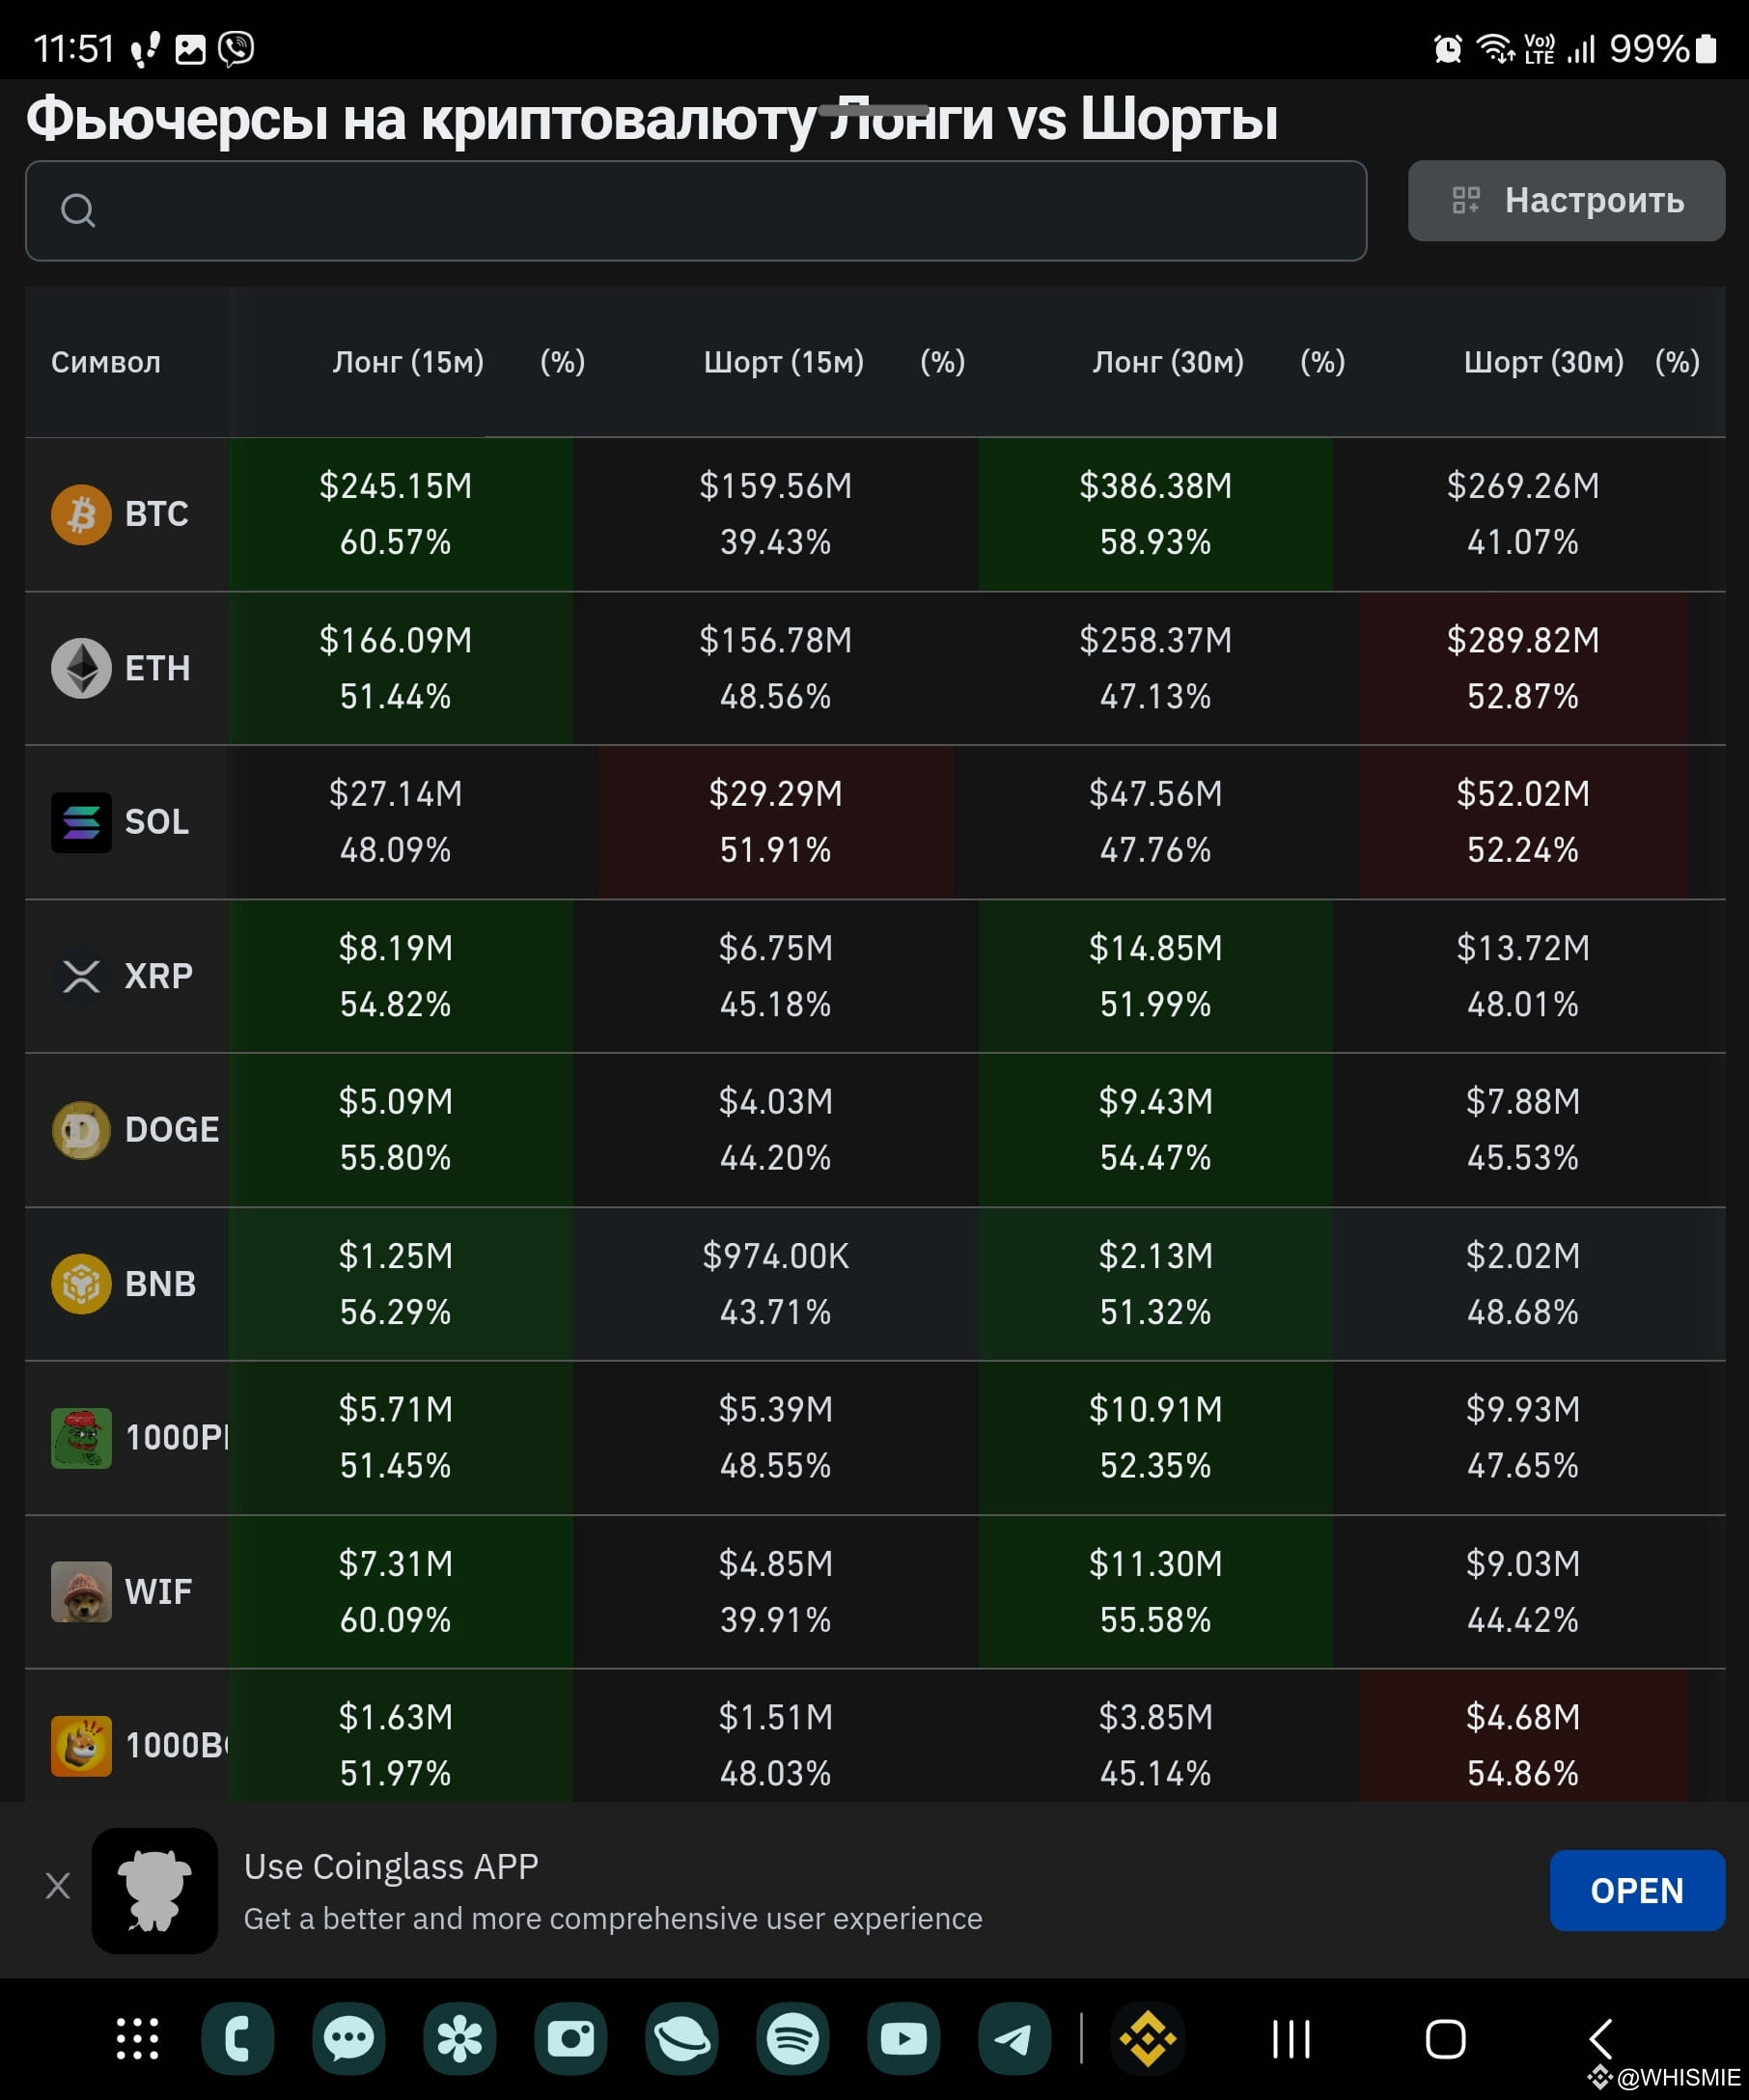Click the Use Coinglass APP banner text
This screenshot has width=1749, height=2100.
[392, 1866]
